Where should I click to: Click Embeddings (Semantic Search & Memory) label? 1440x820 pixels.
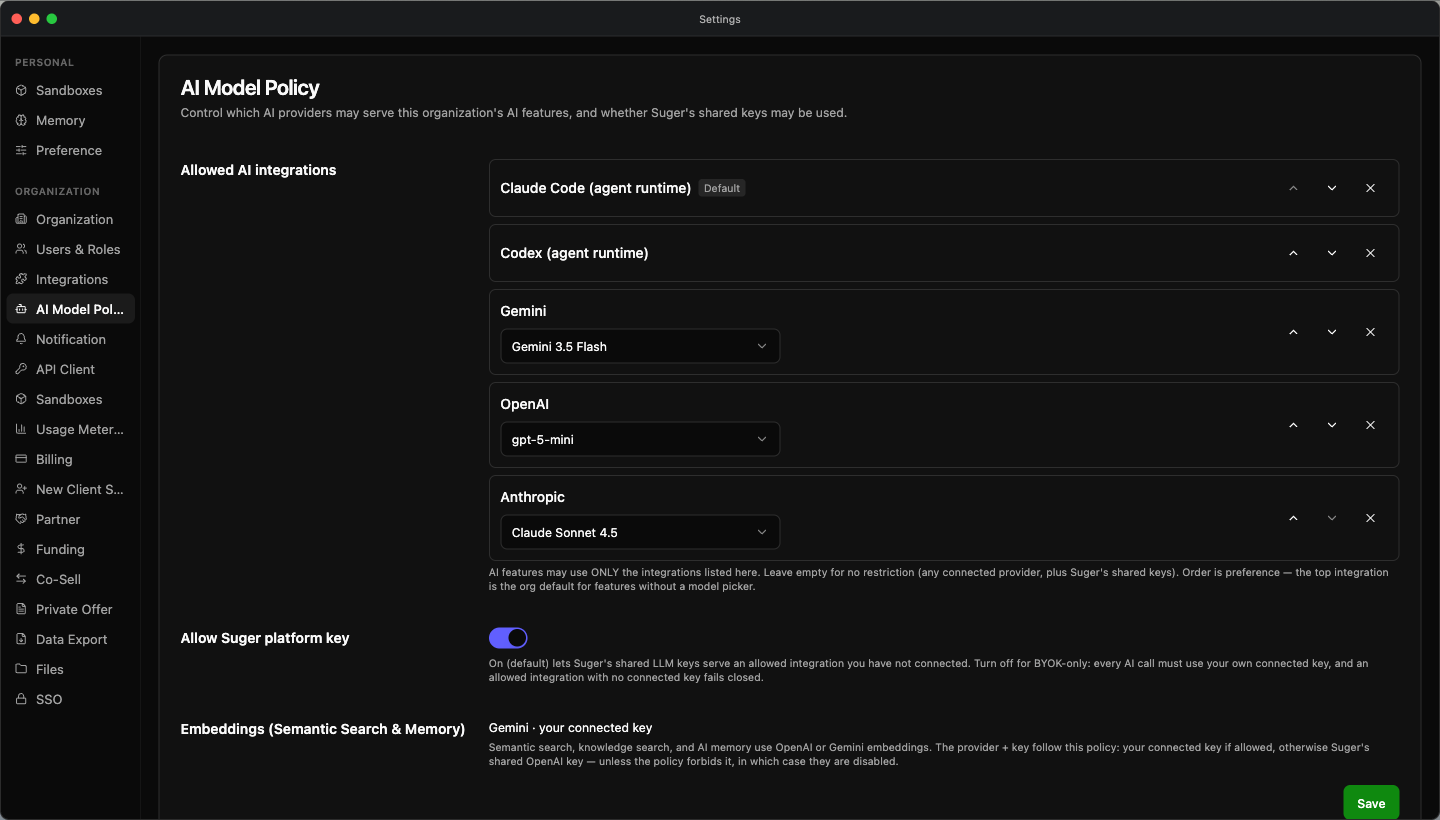pos(322,729)
